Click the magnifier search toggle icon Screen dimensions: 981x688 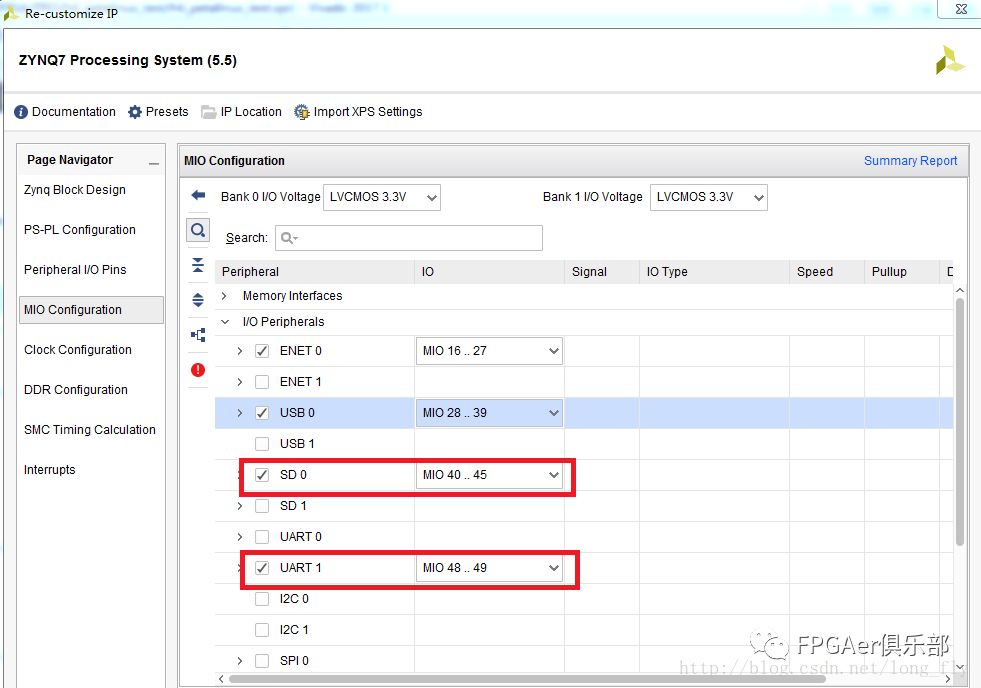198,230
